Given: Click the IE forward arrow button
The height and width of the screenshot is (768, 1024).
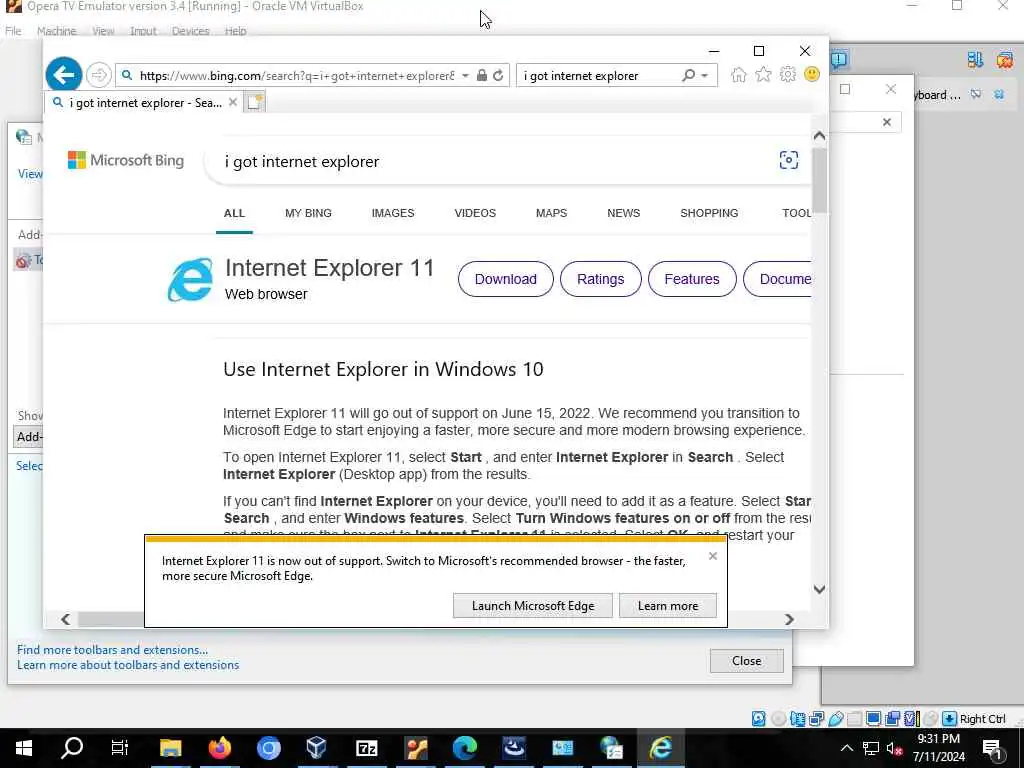Looking at the screenshot, I should [x=99, y=75].
